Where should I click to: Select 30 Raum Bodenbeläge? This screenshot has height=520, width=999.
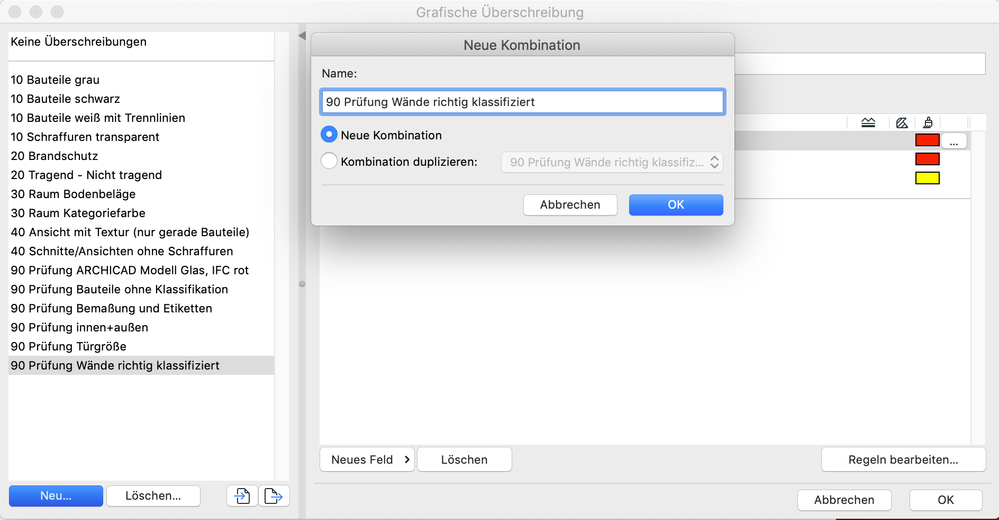pyautogui.click(x=141, y=194)
